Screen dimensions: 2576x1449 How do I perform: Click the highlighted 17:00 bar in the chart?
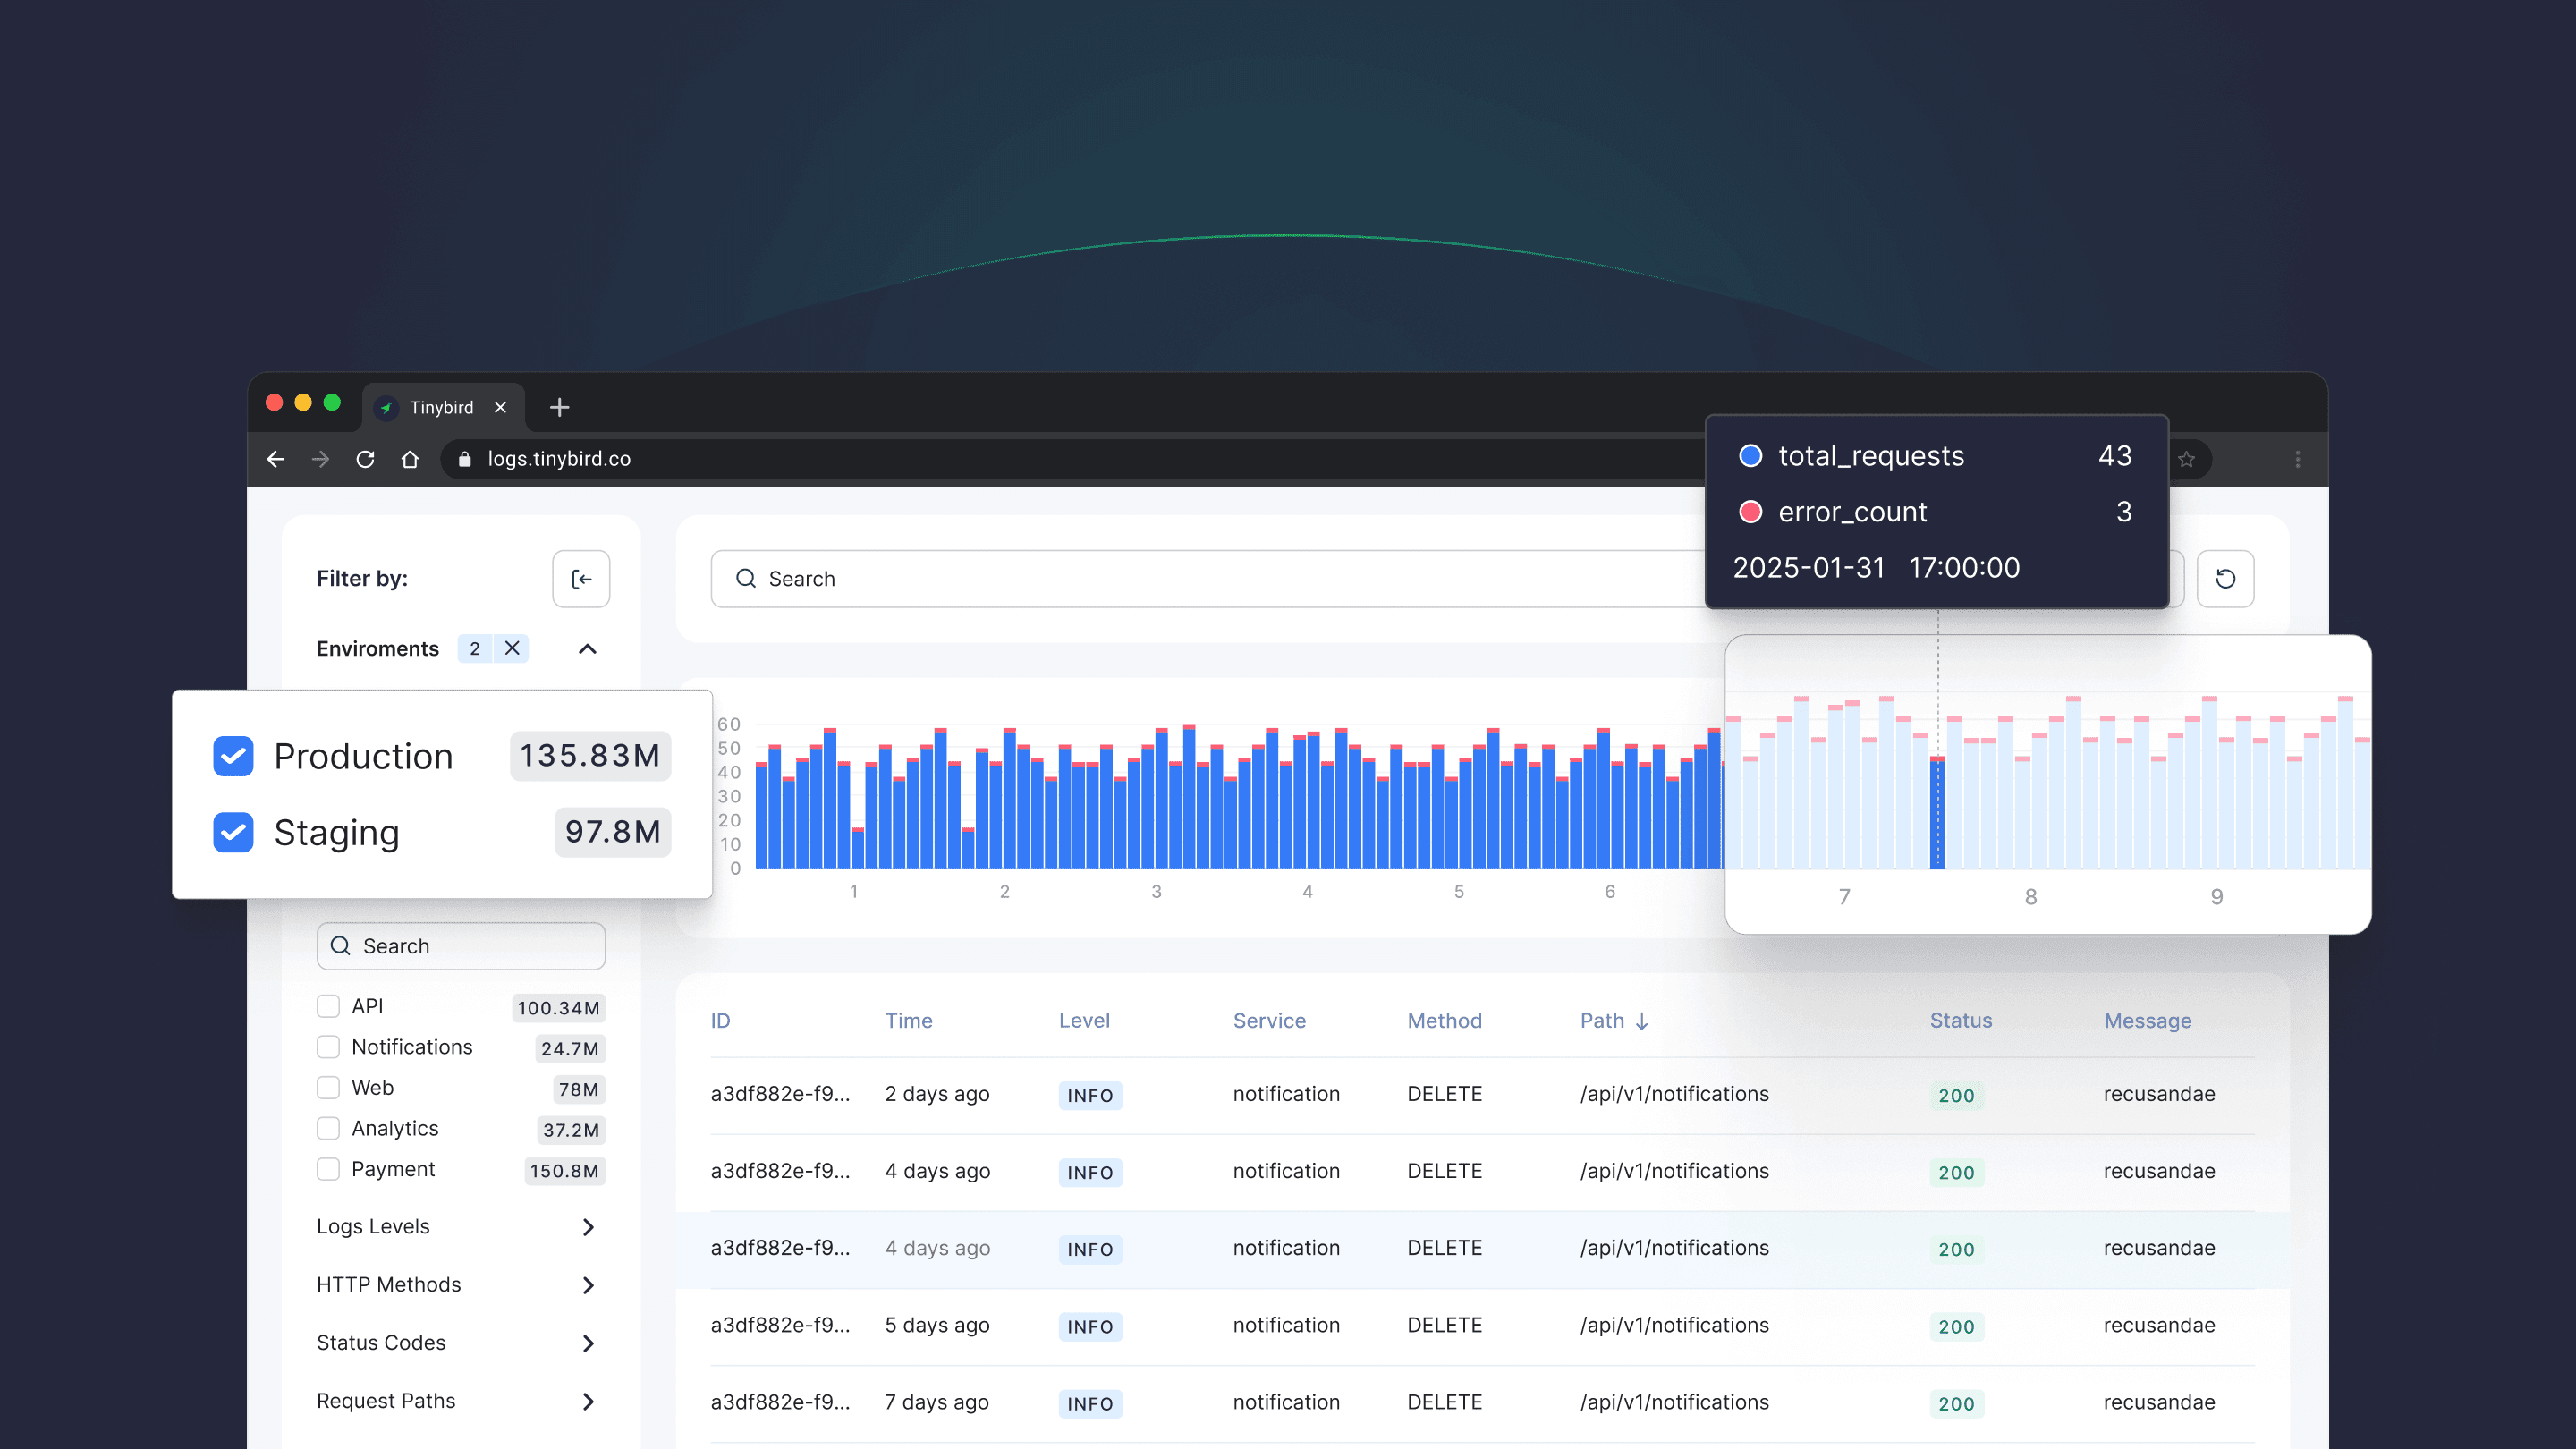point(1937,812)
